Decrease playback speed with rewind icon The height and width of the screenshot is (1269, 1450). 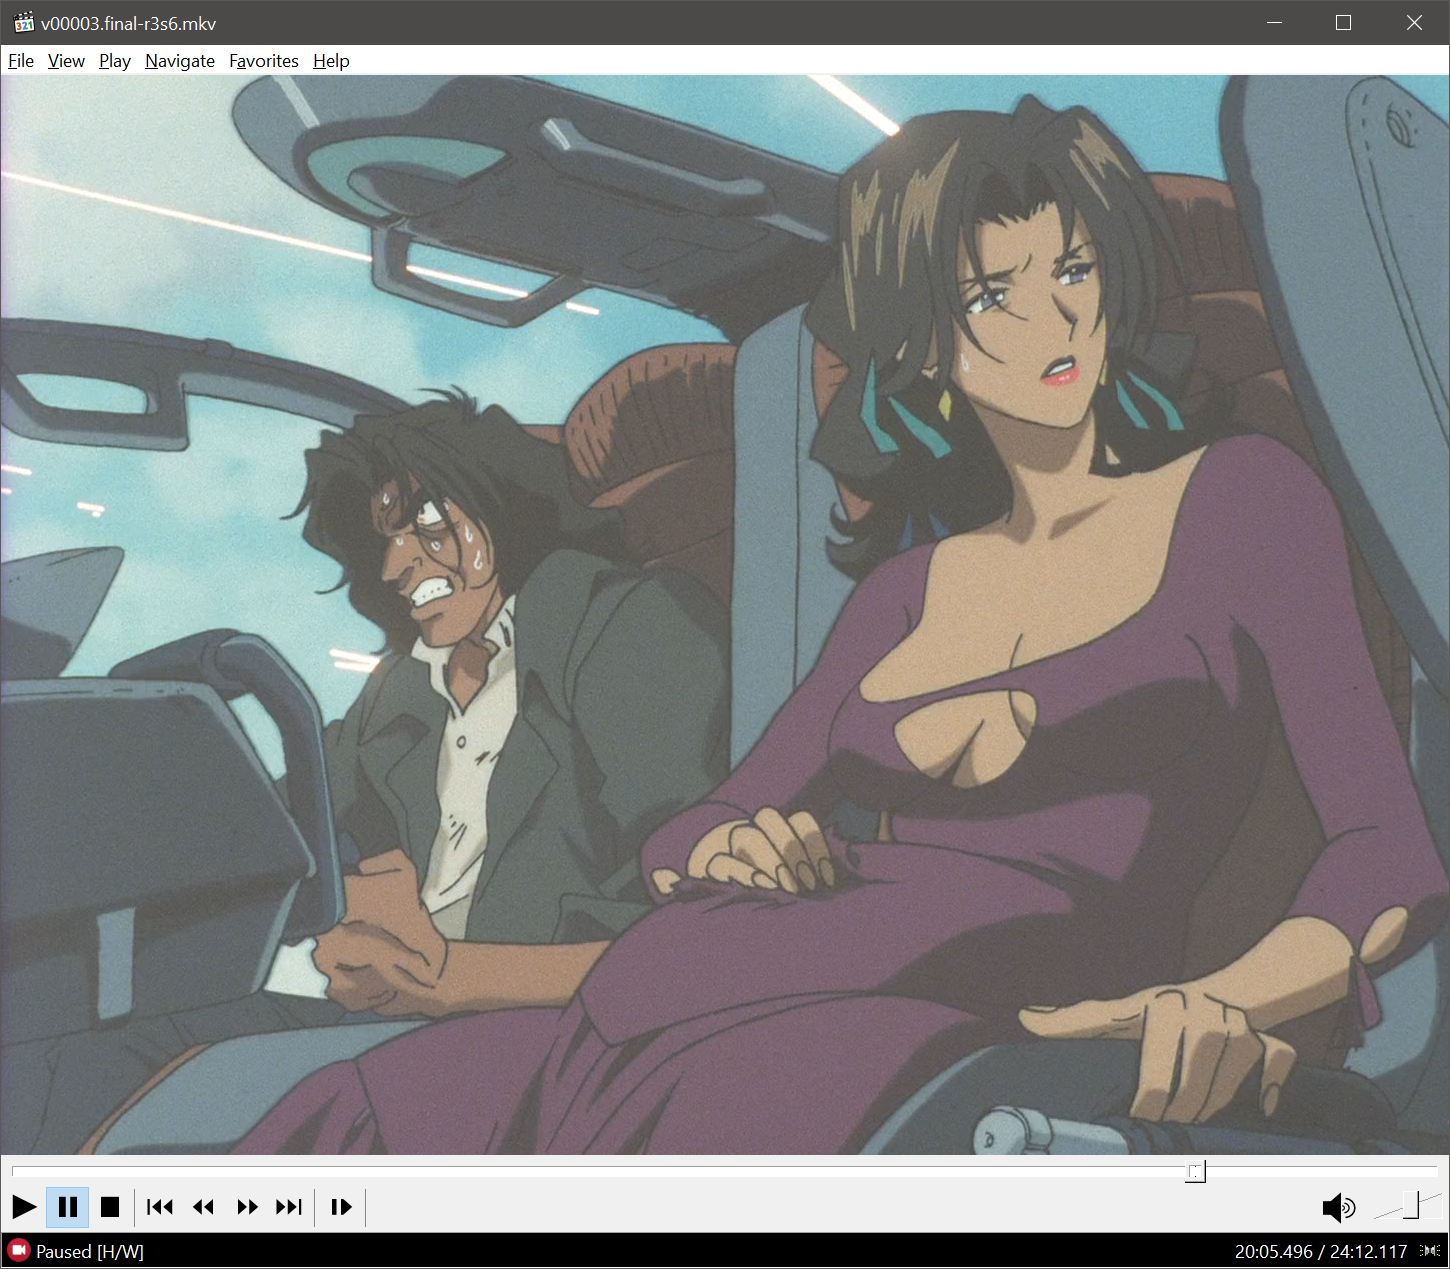204,1207
